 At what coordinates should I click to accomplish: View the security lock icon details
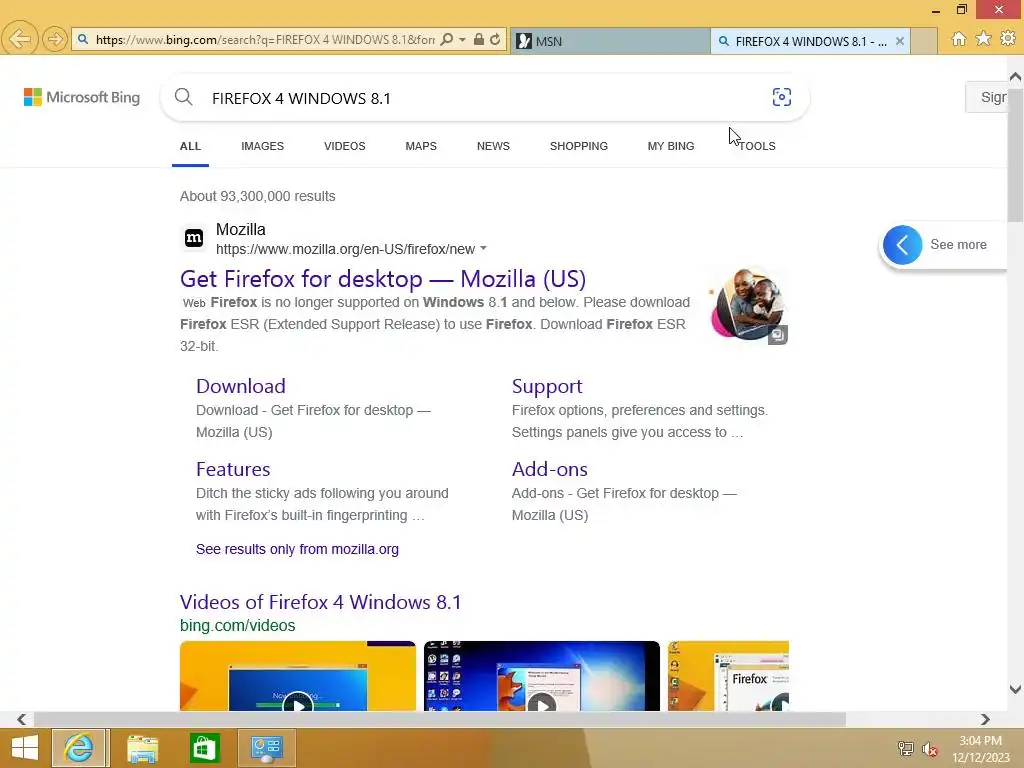click(x=479, y=40)
